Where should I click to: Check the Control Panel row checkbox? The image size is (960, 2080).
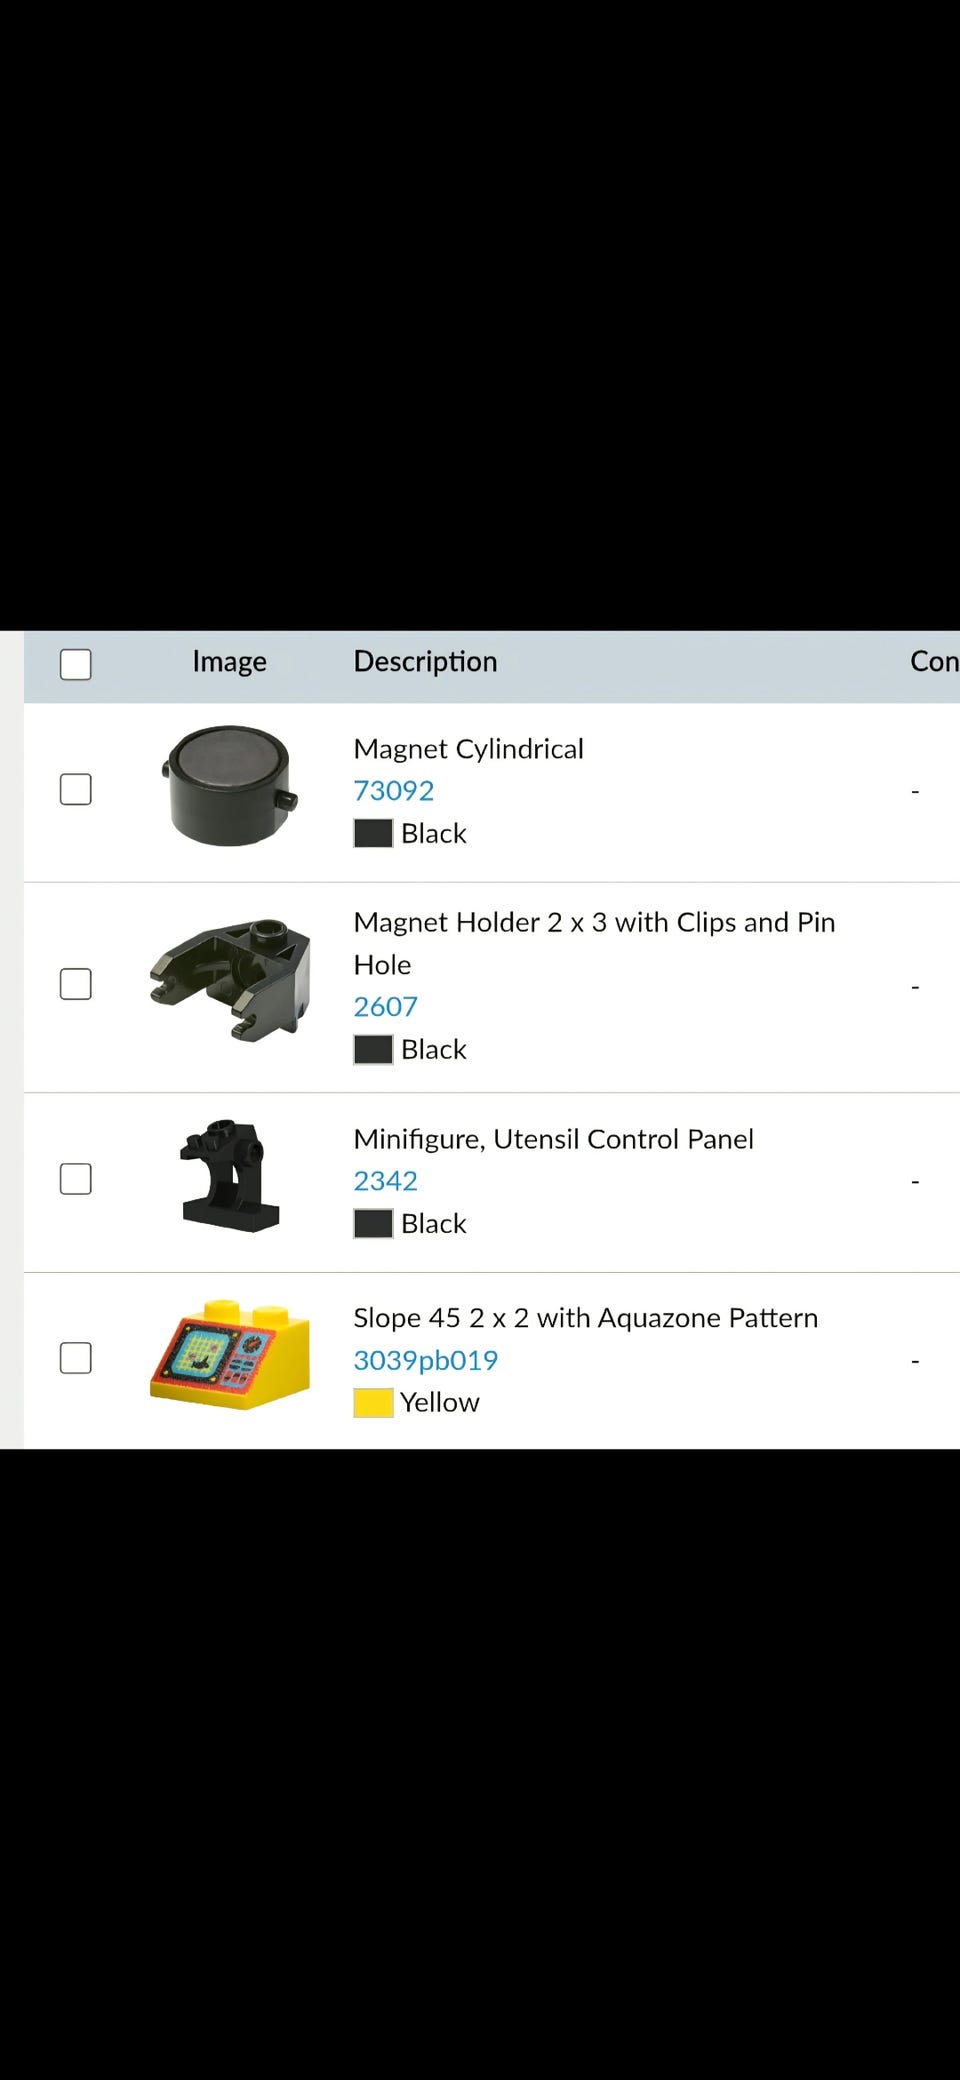click(x=76, y=1179)
